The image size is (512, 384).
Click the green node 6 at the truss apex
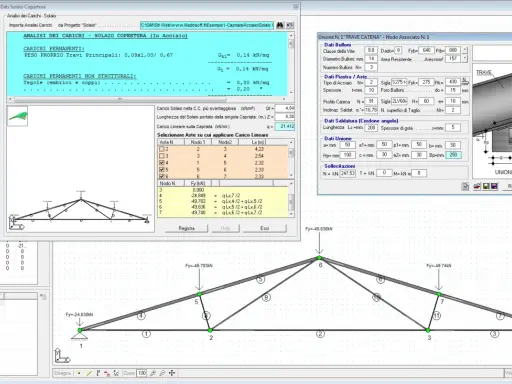(319, 258)
